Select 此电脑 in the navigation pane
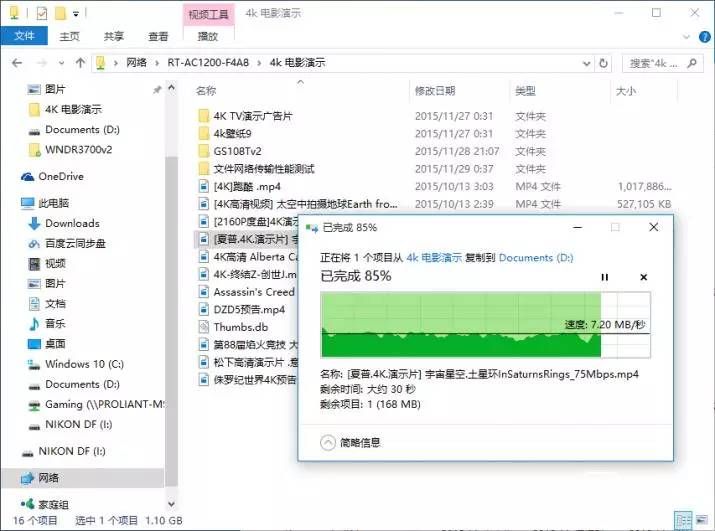The image size is (715, 531). coord(53,203)
